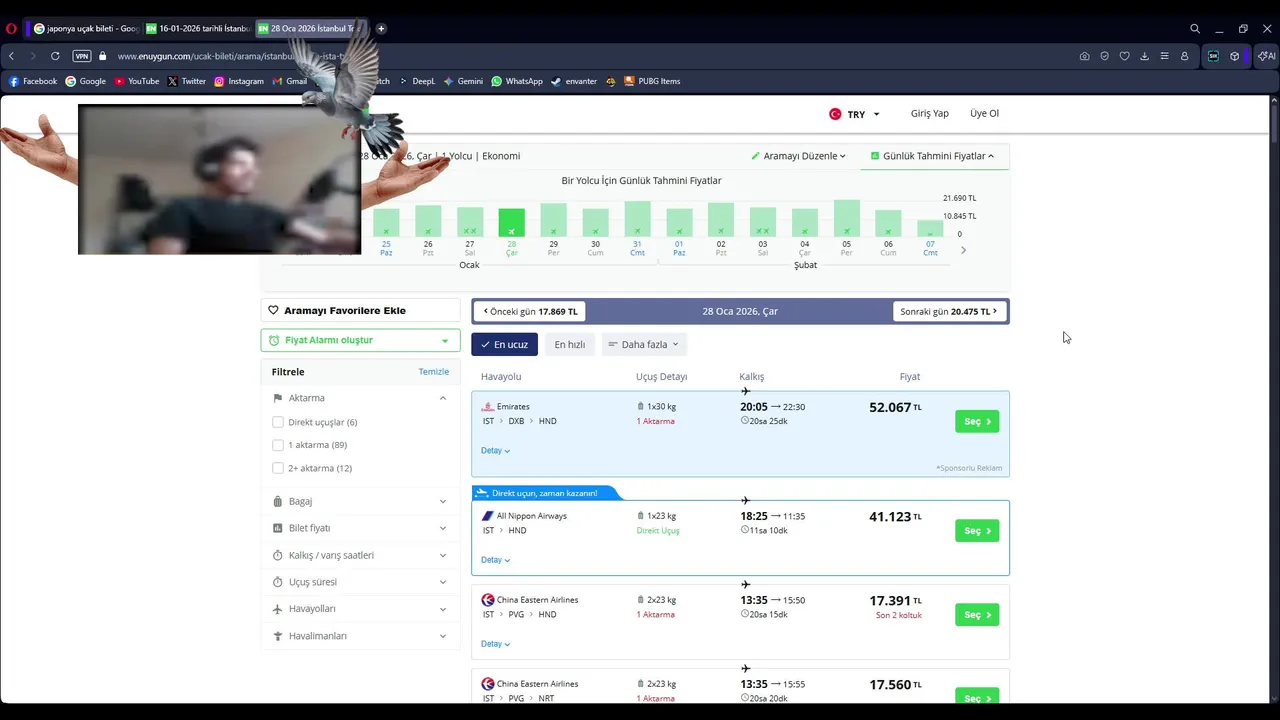Image resolution: width=1280 pixels, height=720 pixels.
Task: Expand the Uçuş süresi filter section
Action: click(360, 582)
